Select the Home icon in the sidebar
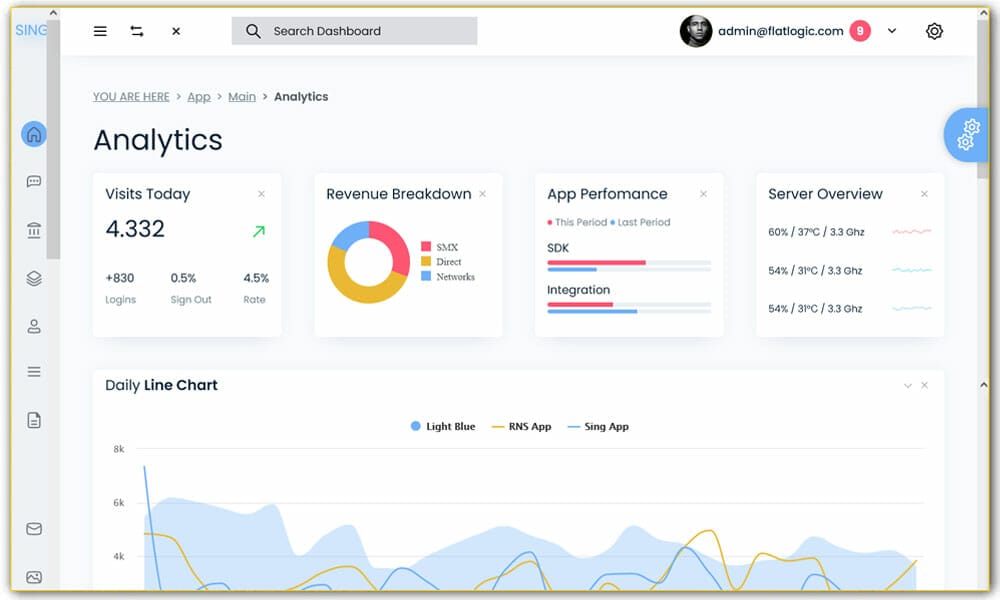 (33, 133)
